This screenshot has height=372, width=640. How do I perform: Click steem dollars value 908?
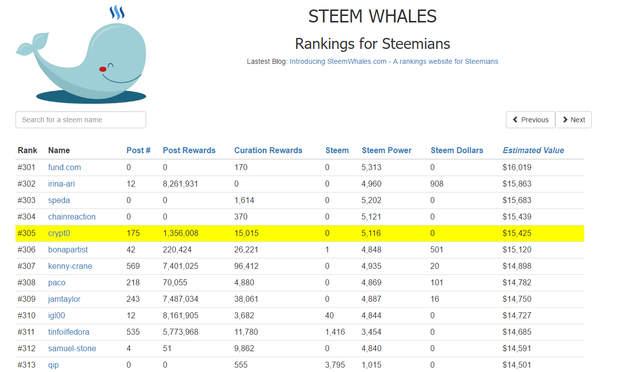point(437,184)
